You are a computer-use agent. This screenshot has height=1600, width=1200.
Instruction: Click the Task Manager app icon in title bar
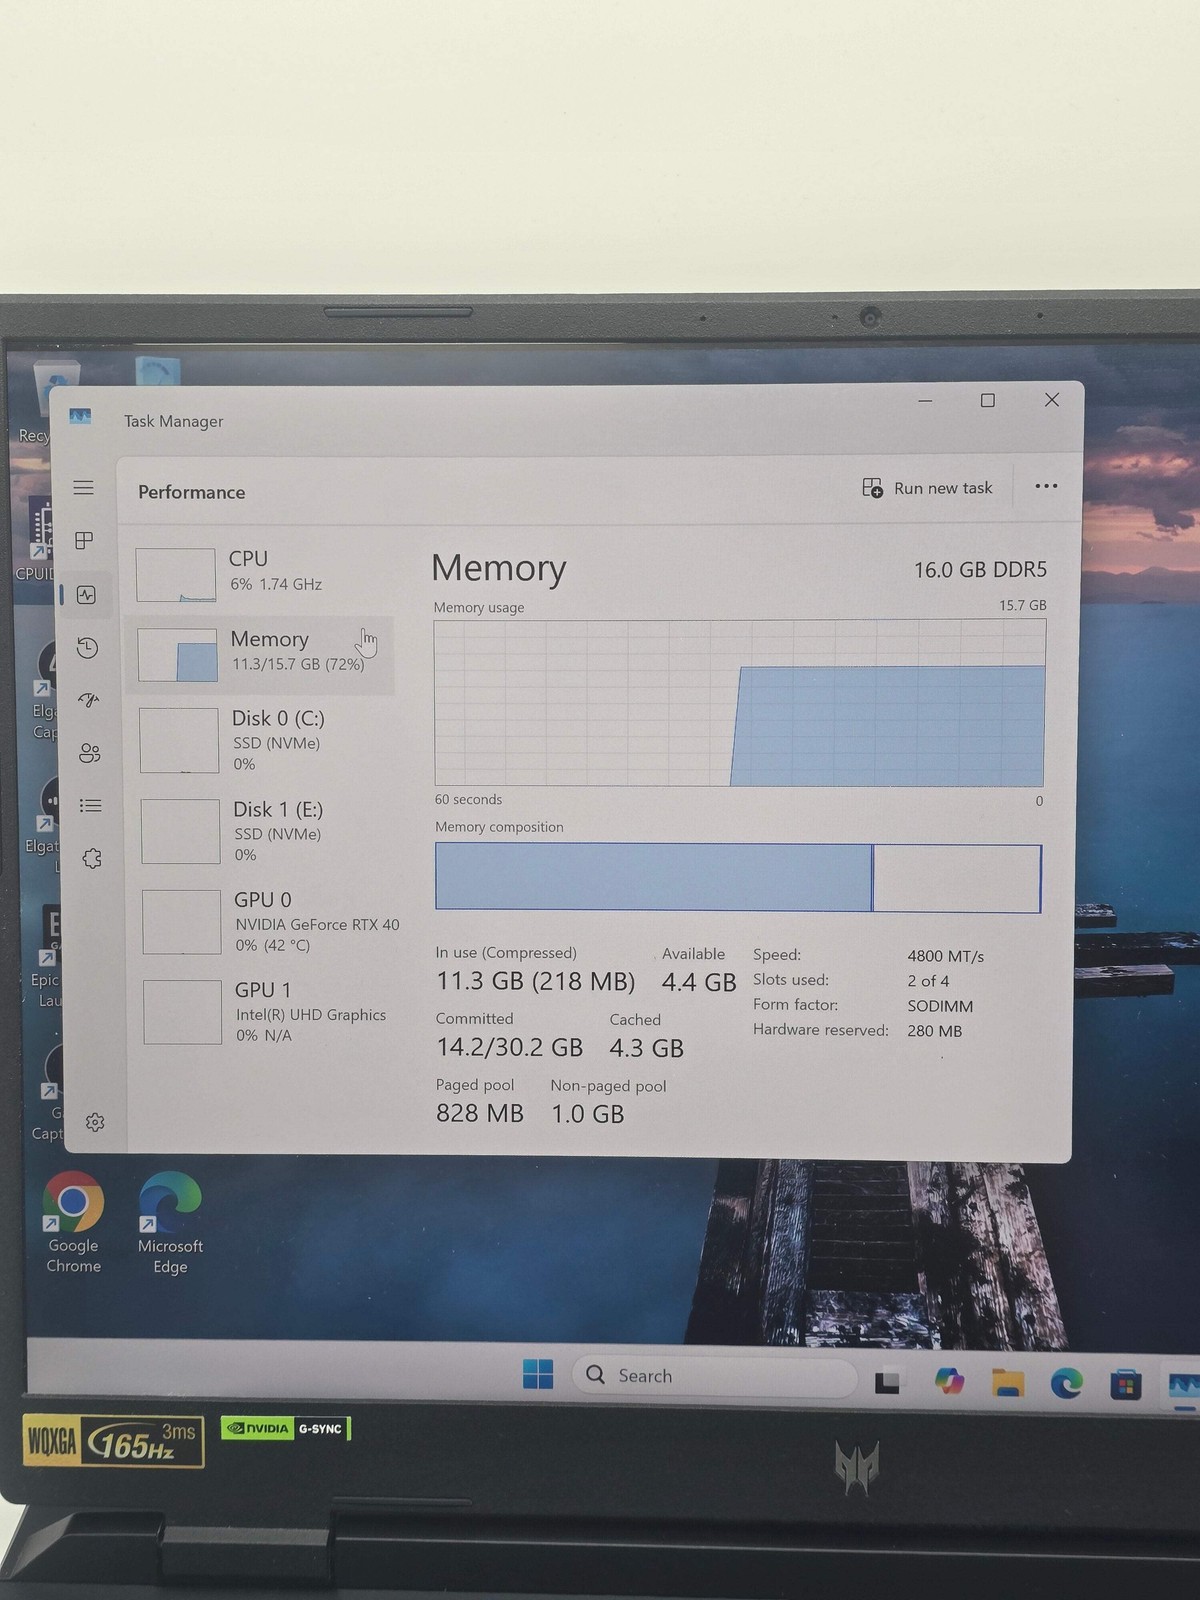coord(80,416)
